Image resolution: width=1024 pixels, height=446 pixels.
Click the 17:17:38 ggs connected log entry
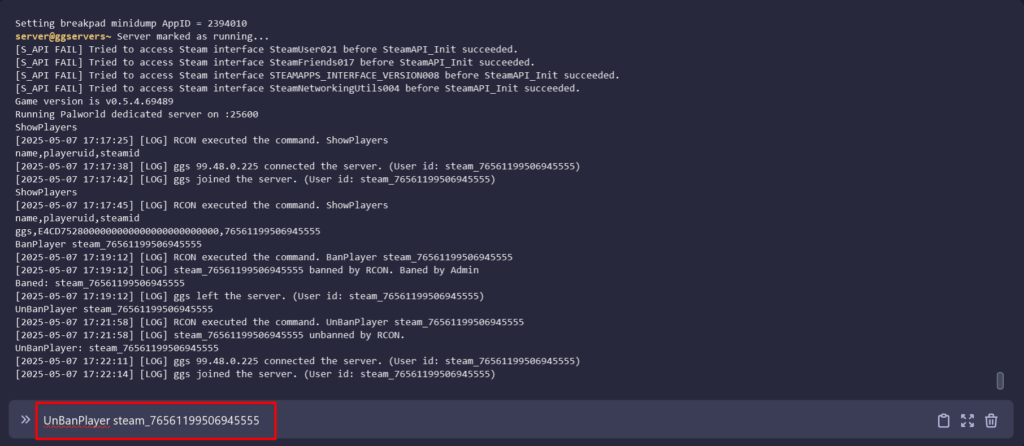click(x=297, y=166)
